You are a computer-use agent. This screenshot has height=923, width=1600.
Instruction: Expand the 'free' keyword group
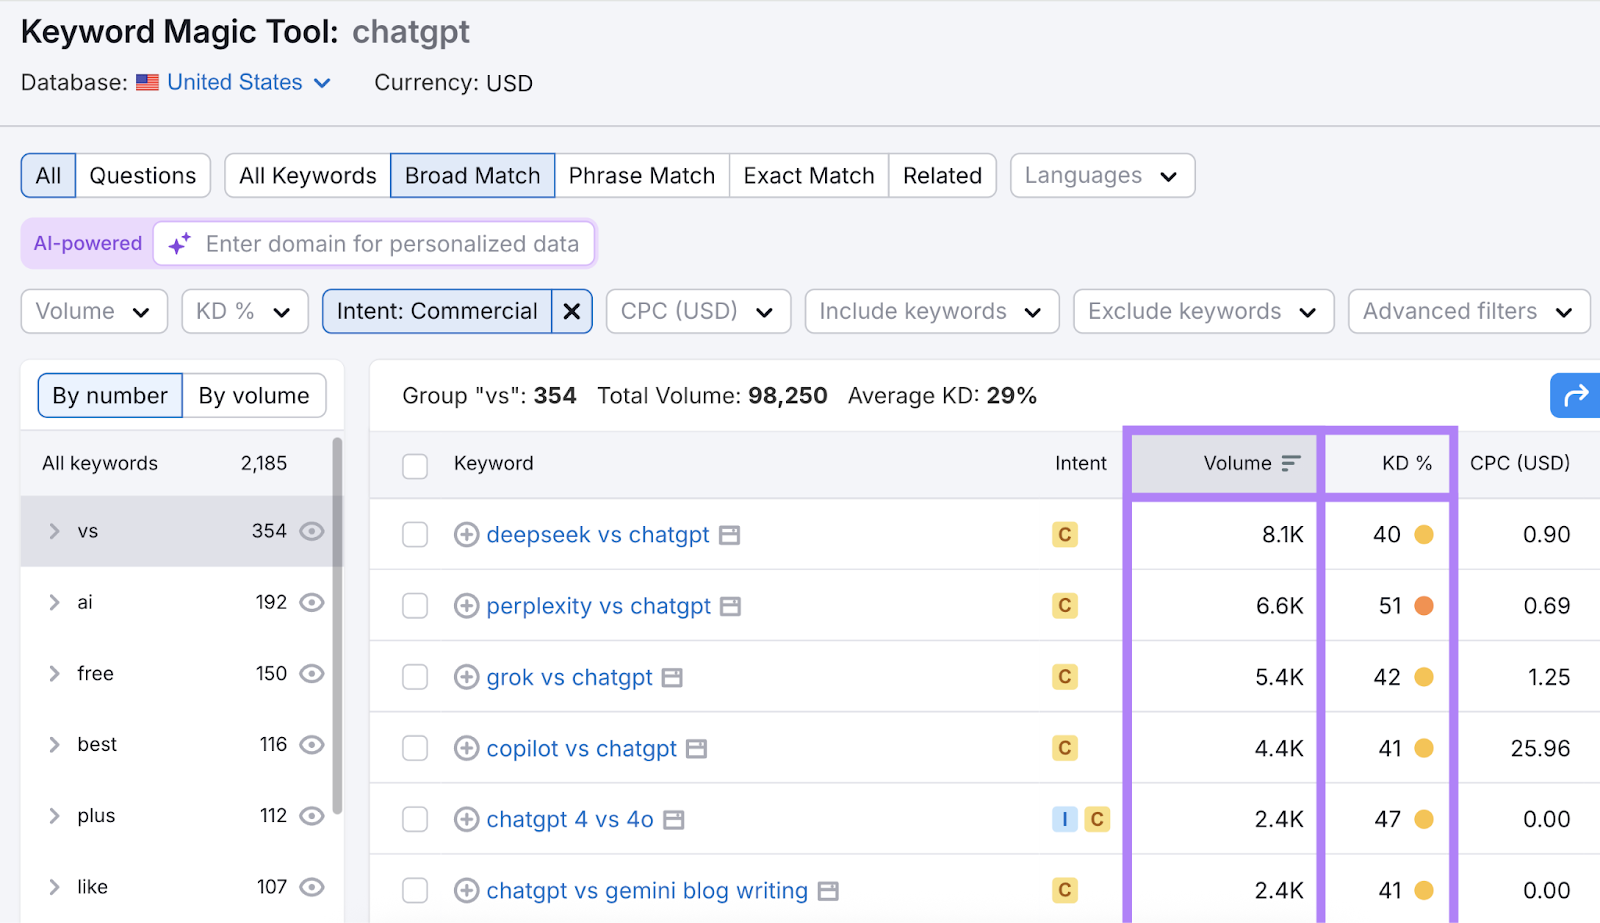(x=54, y=673)
